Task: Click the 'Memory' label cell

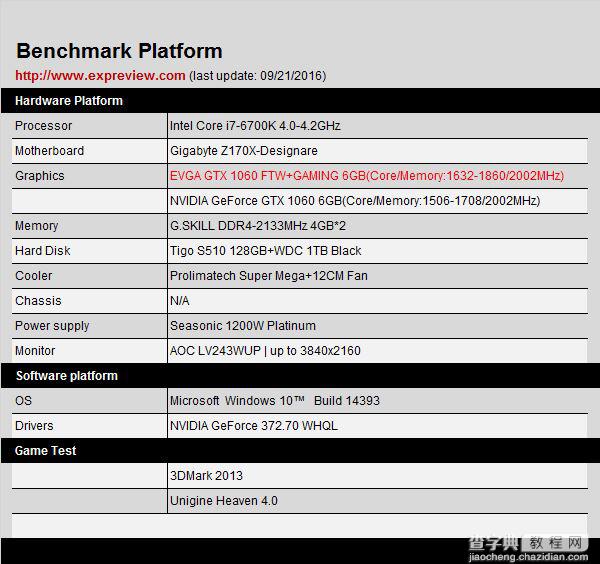Action: (89, 226)
